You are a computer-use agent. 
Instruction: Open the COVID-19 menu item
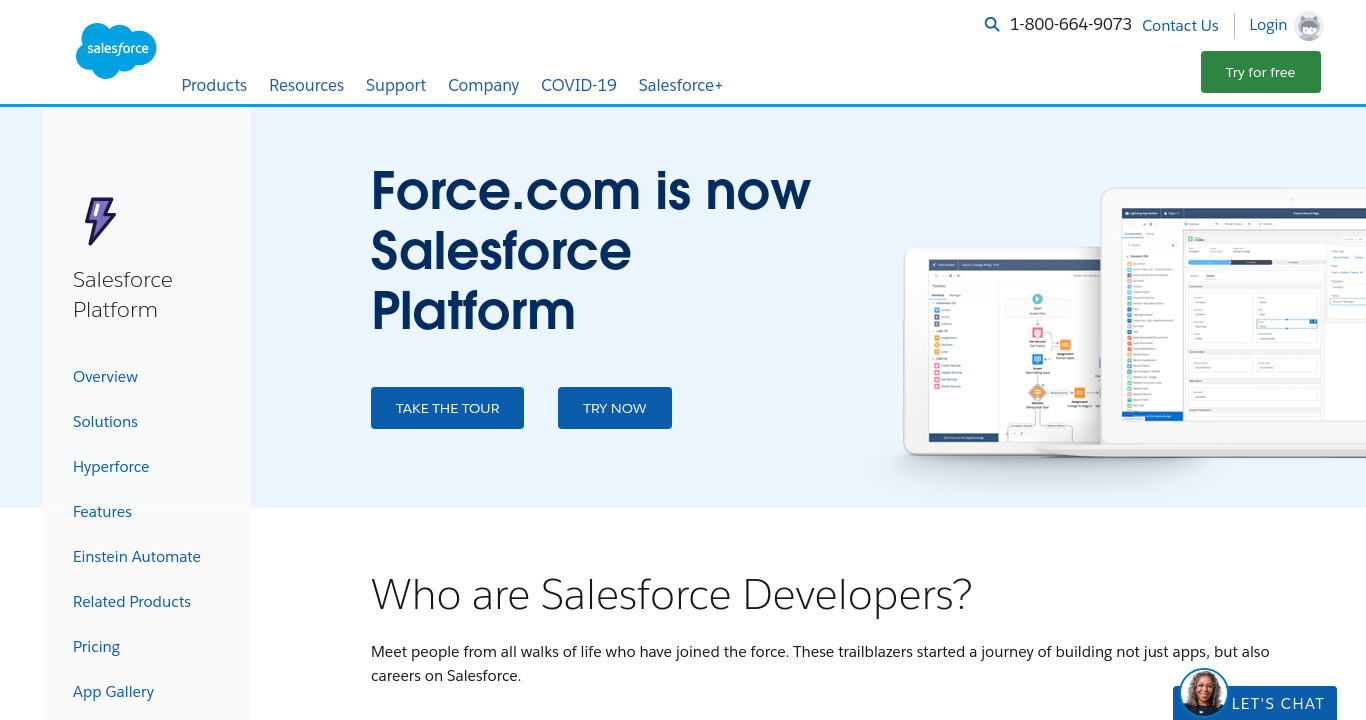(x=579, y=85)
